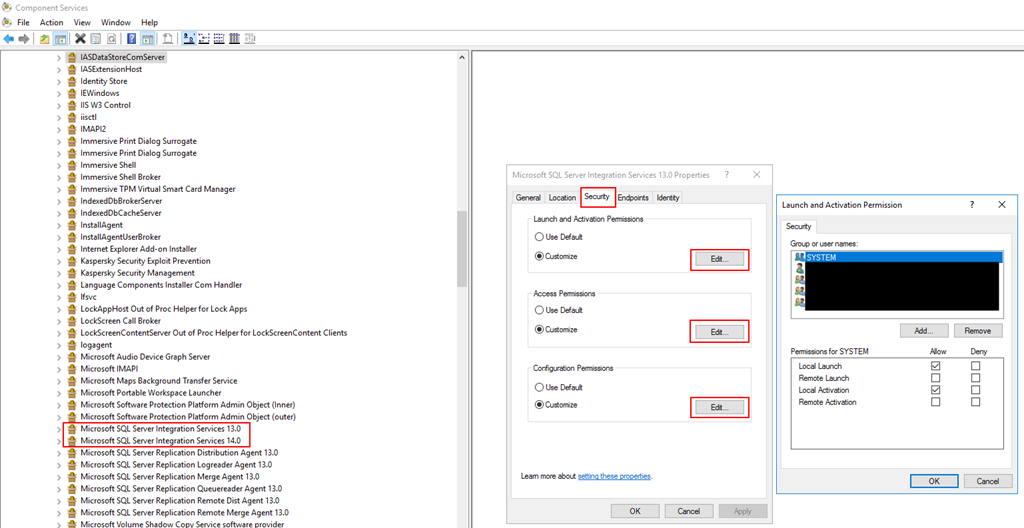The height and width of the screenshot is (528, 1024).
Task: Select Use Default under Configuration Permissions
Action: coord(539,387)
